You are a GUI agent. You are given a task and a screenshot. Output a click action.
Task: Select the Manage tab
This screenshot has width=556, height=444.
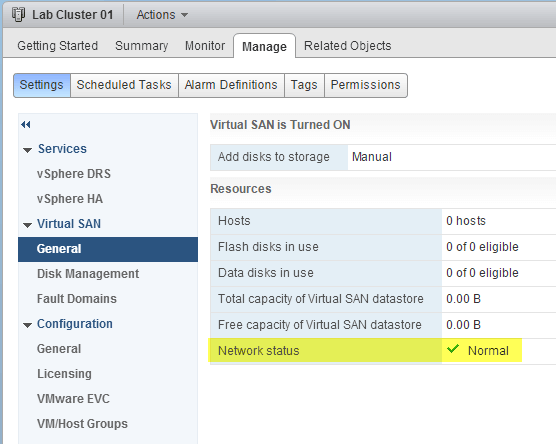point(264,46)
